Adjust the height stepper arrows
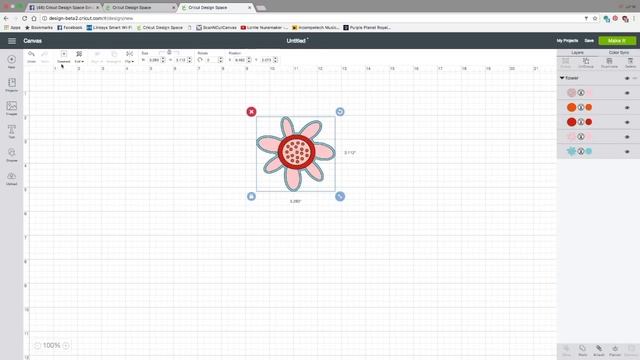 click(x=189, y=60)
